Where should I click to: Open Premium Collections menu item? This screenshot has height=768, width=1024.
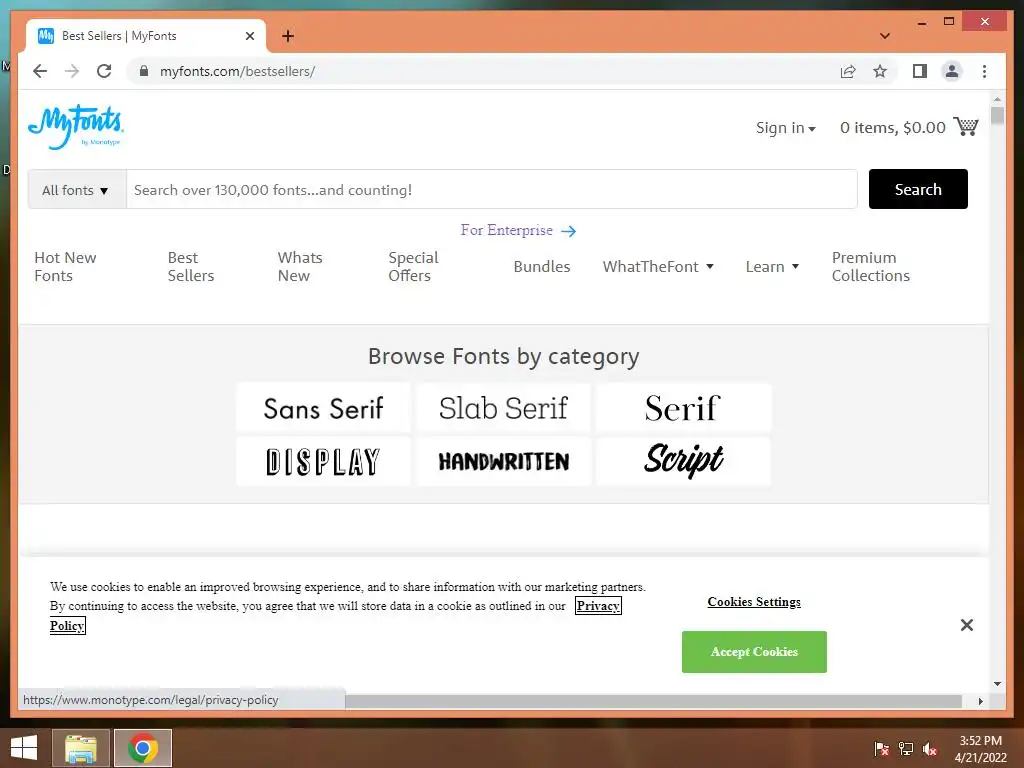[x=871, y=266]
